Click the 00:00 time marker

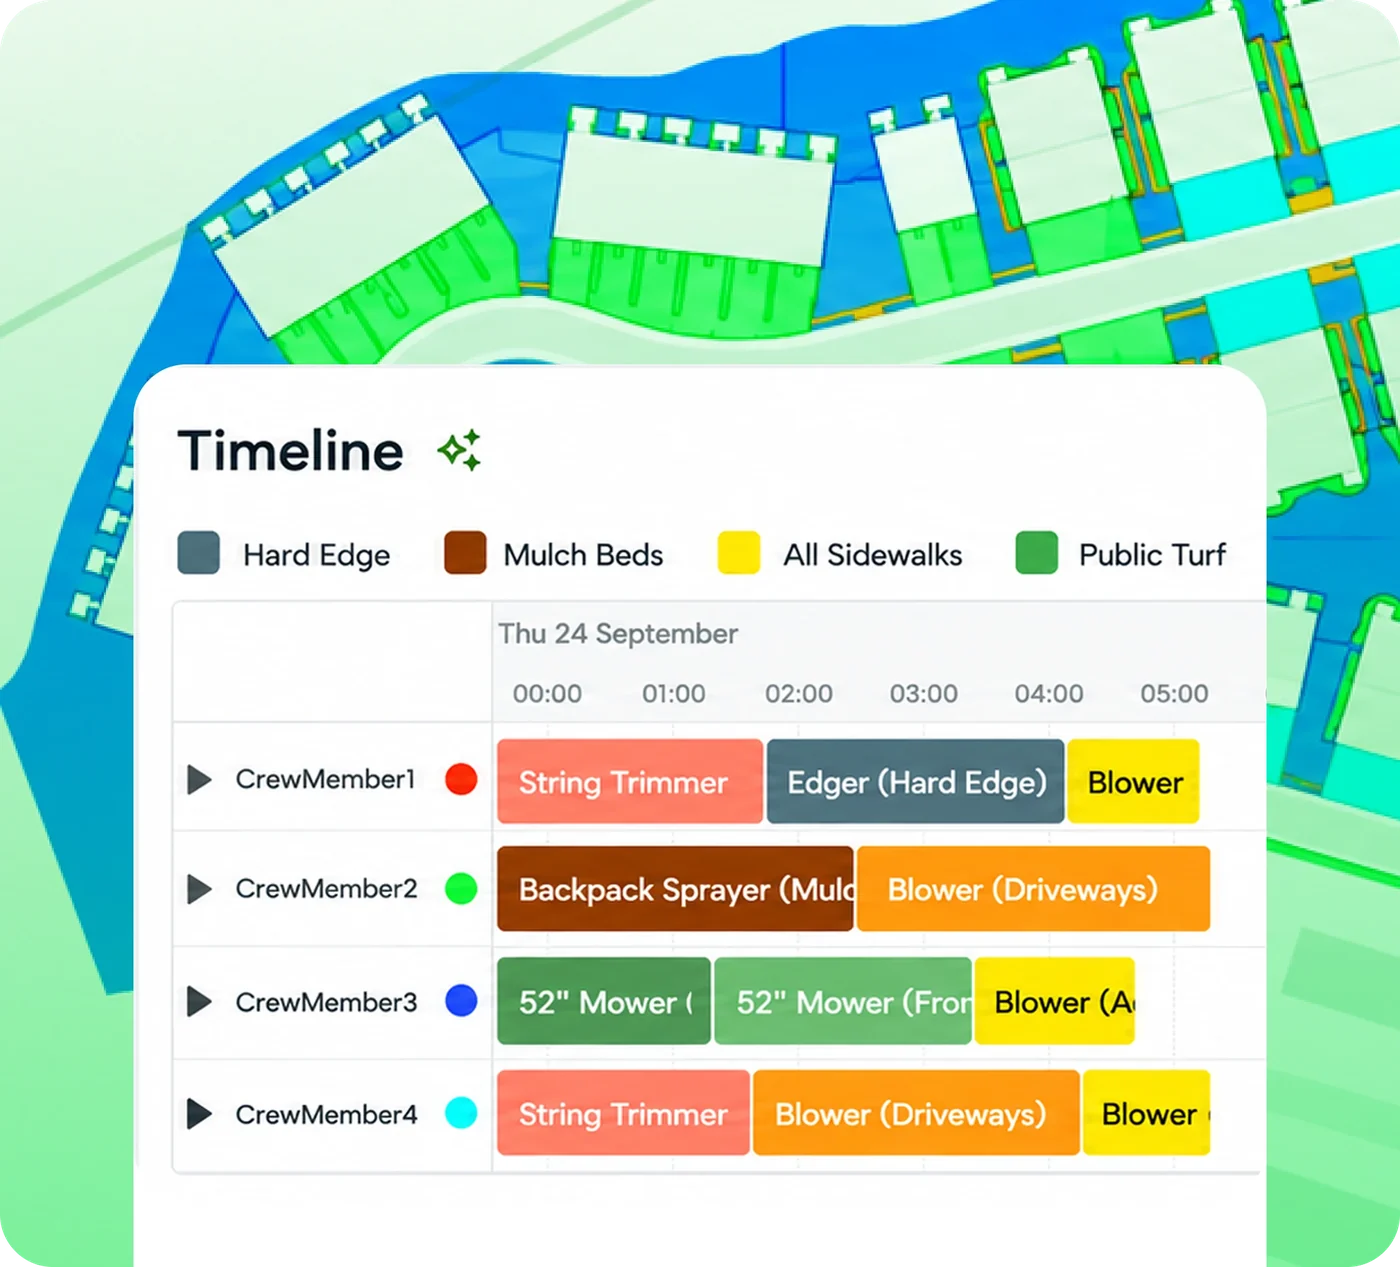[x=547, y=693]
